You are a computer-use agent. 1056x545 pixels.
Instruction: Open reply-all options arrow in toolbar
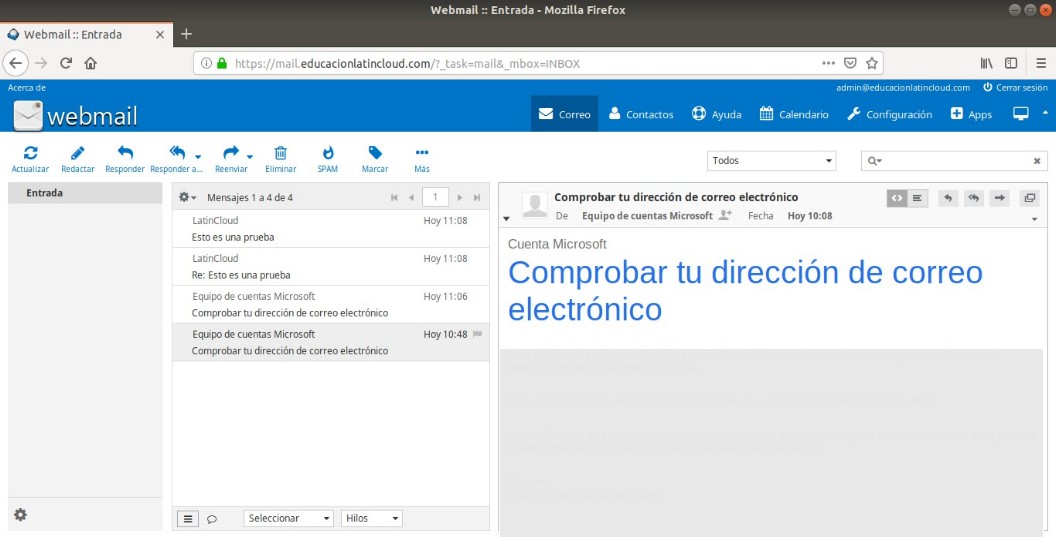click(x=198, y=156)
